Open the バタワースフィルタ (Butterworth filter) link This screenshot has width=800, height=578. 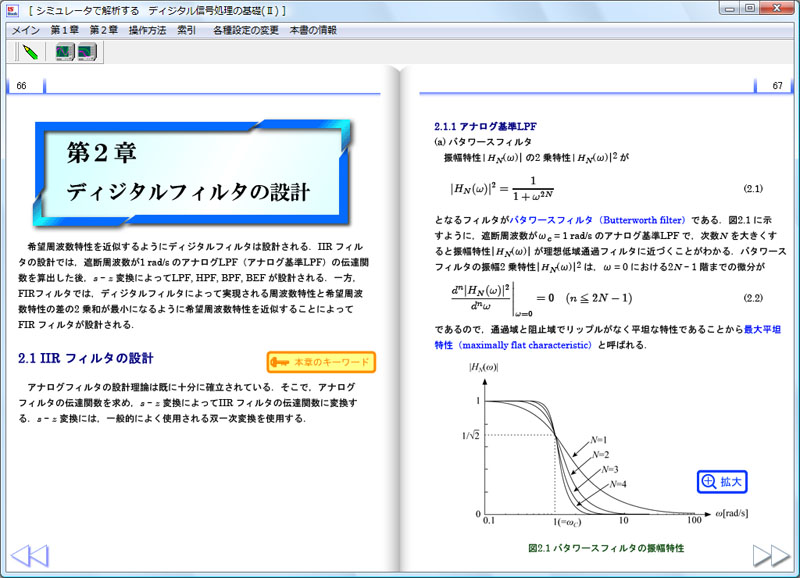click(x=598, y=220)
